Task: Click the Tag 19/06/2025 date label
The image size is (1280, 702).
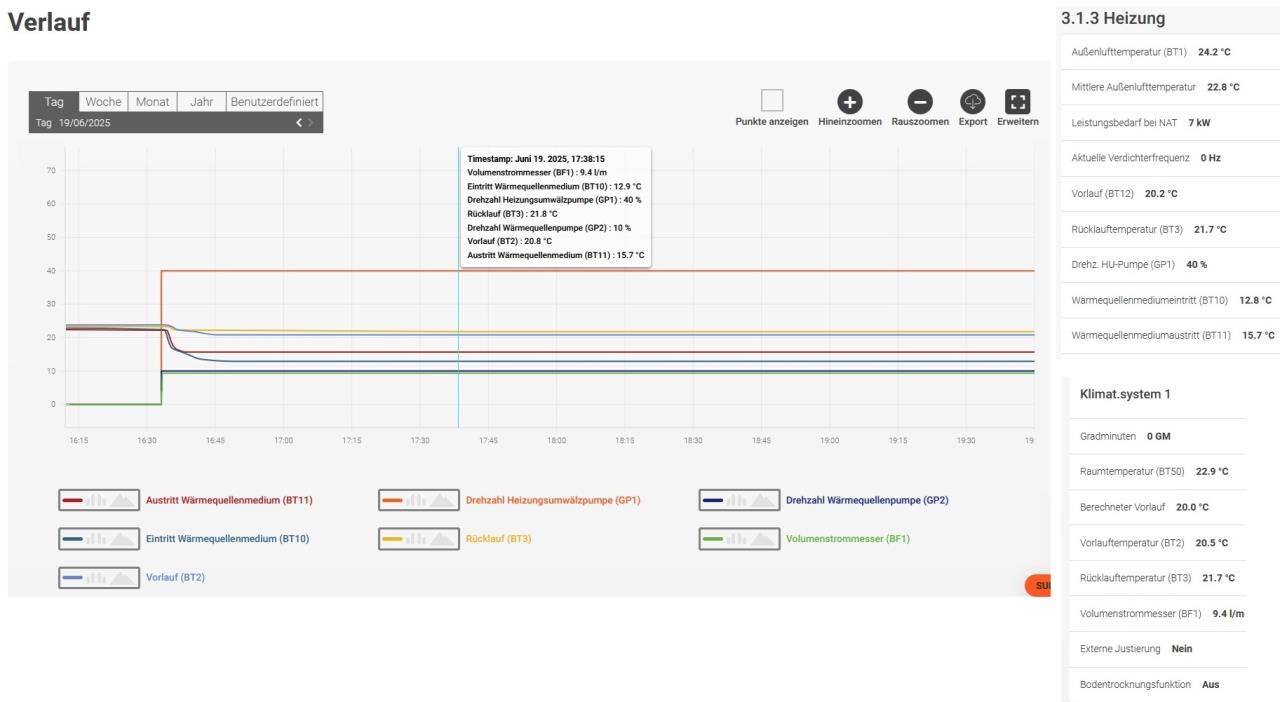Action: coord(73,123)
